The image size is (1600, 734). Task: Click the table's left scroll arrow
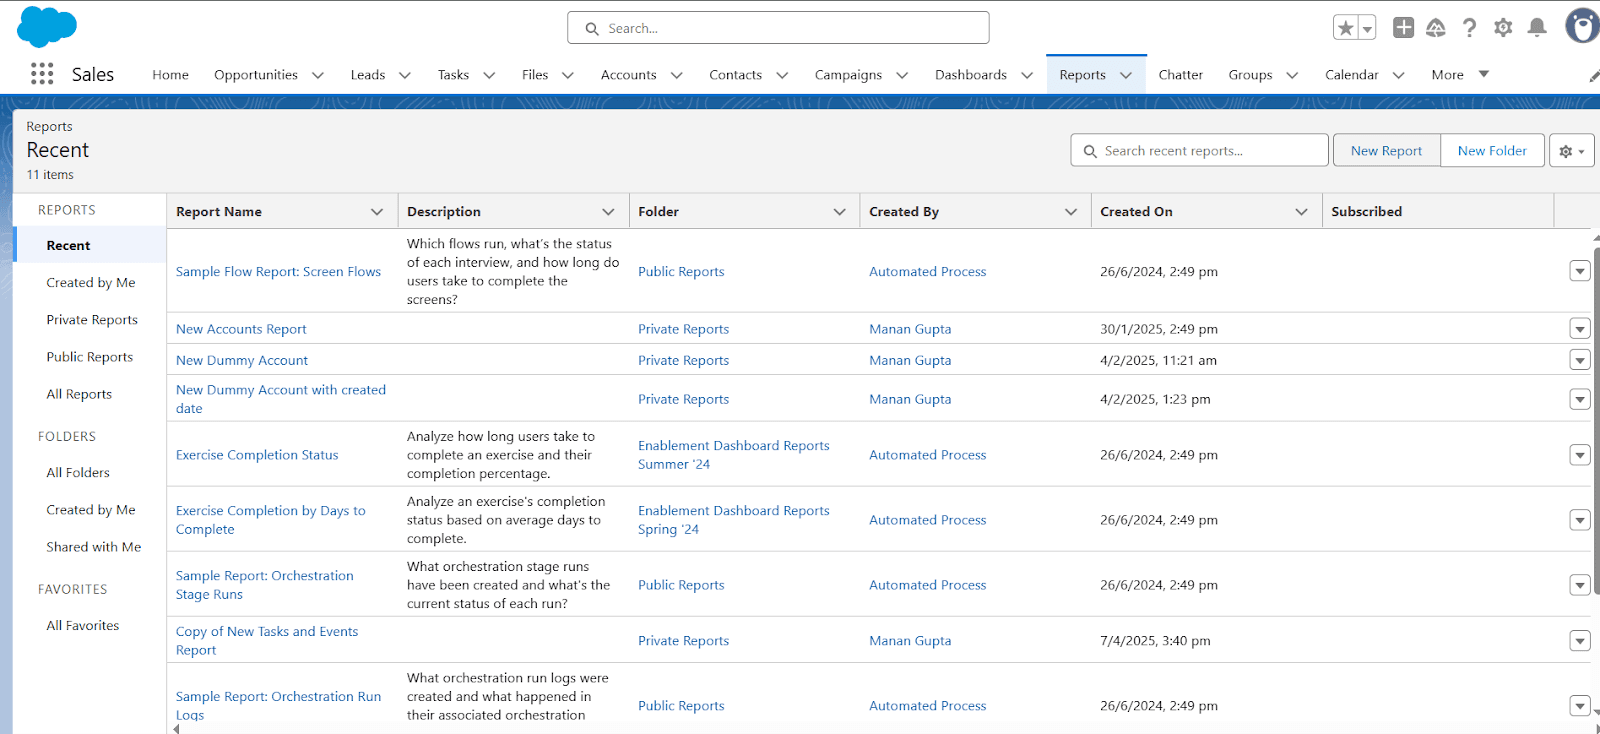coord(176,729)
